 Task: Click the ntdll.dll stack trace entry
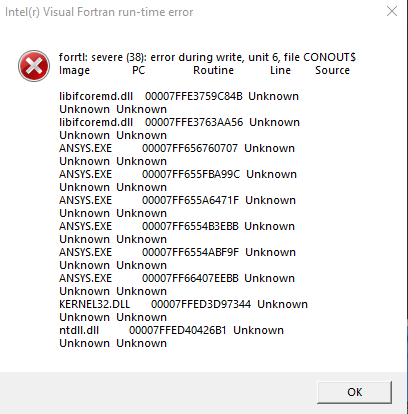[x=171, y=337]
